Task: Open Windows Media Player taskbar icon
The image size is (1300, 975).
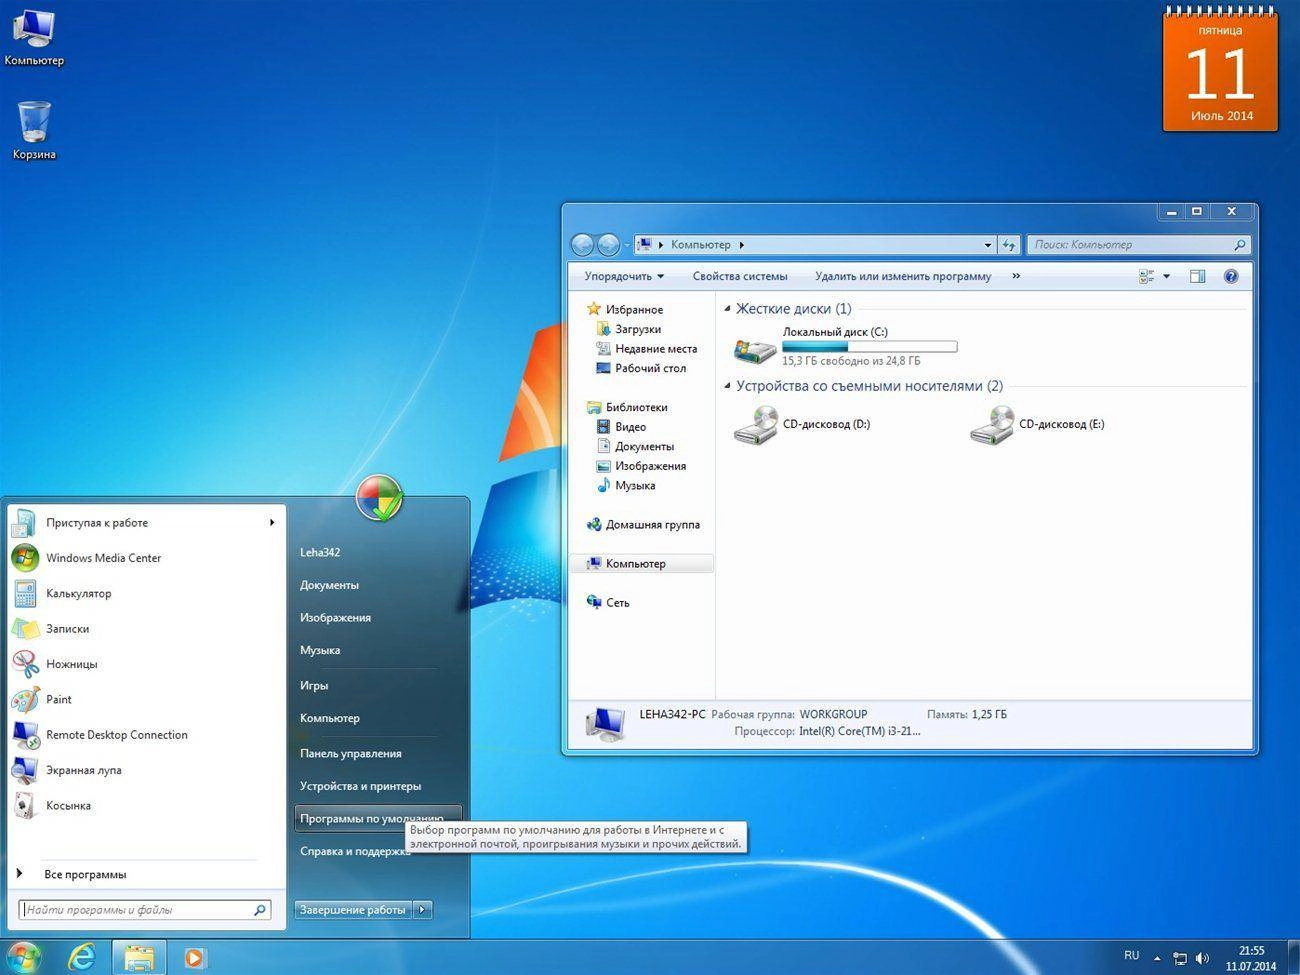Action: click(194, 958)
